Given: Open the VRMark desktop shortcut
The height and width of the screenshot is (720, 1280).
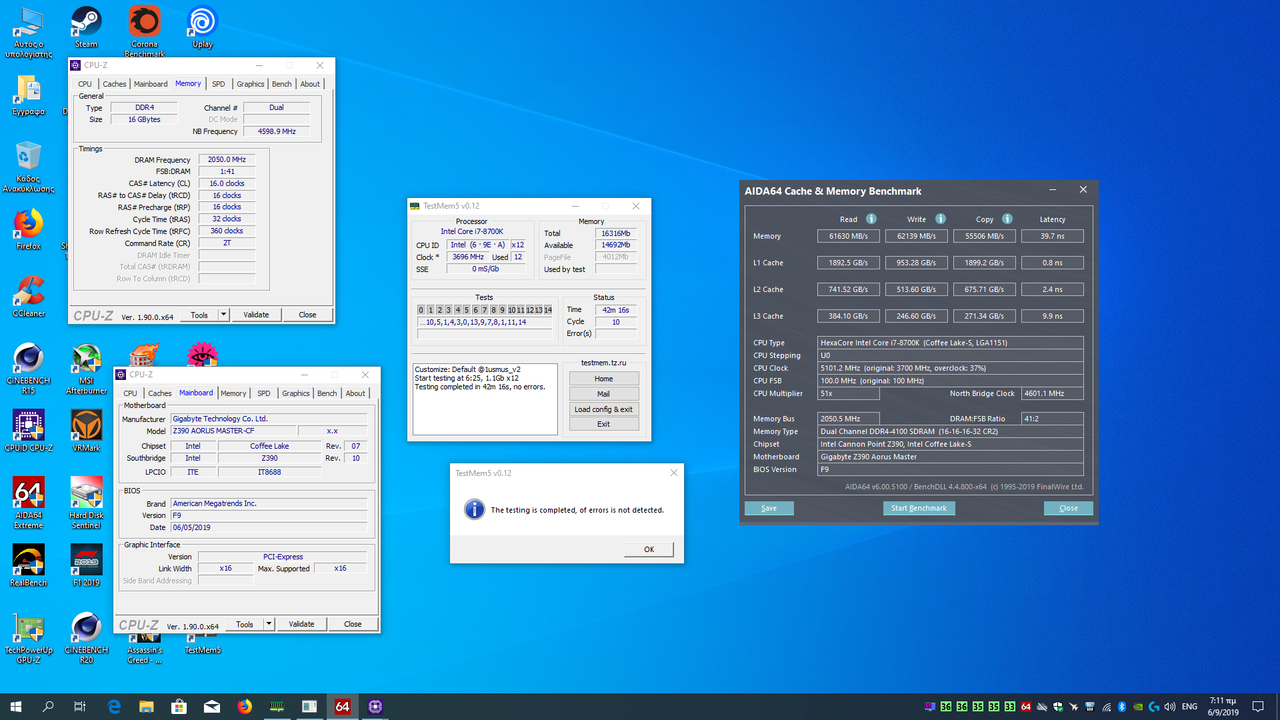Looking at the screenshot, I should tap(86, 430).
